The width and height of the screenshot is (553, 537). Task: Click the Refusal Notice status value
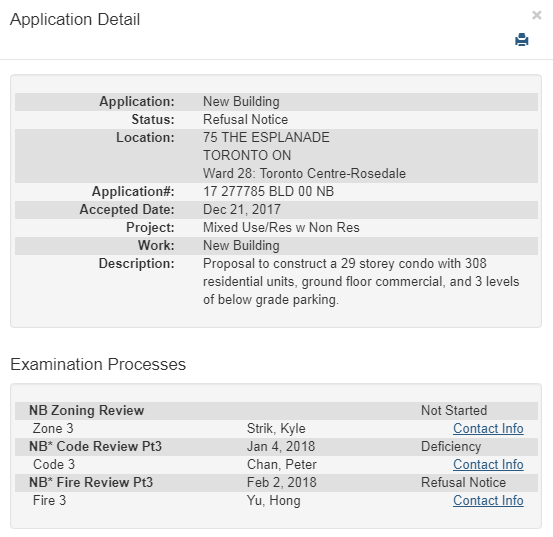tap(245, 120)
